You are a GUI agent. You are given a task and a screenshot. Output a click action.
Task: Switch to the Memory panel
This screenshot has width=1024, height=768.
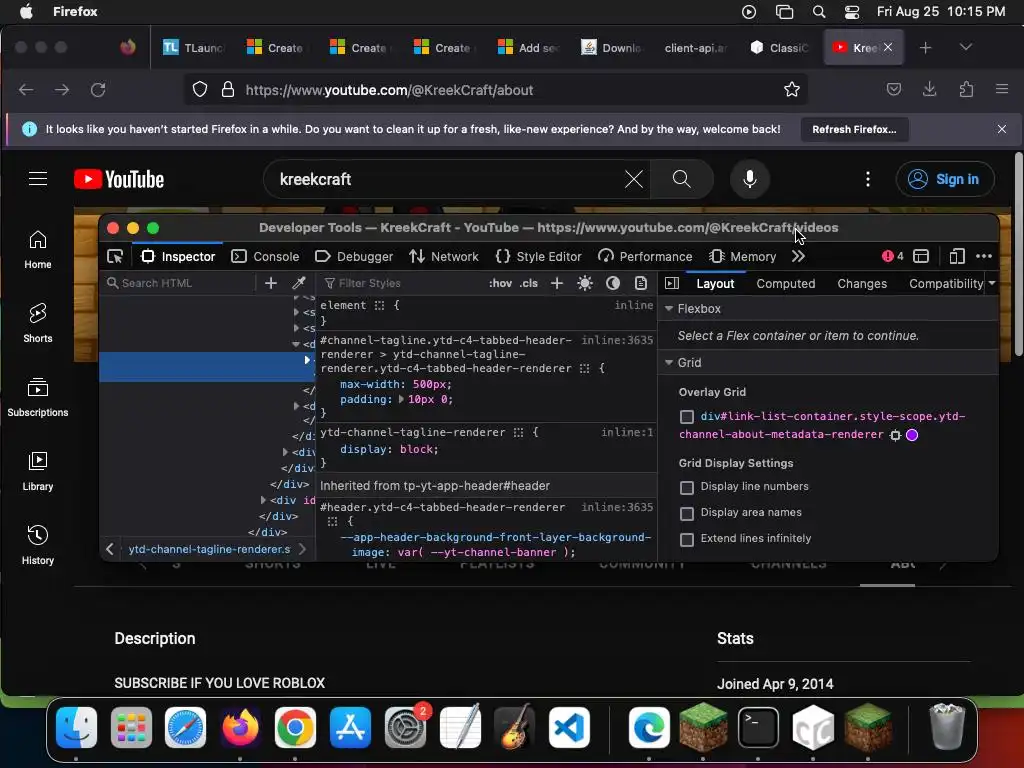tap(743, 257)
